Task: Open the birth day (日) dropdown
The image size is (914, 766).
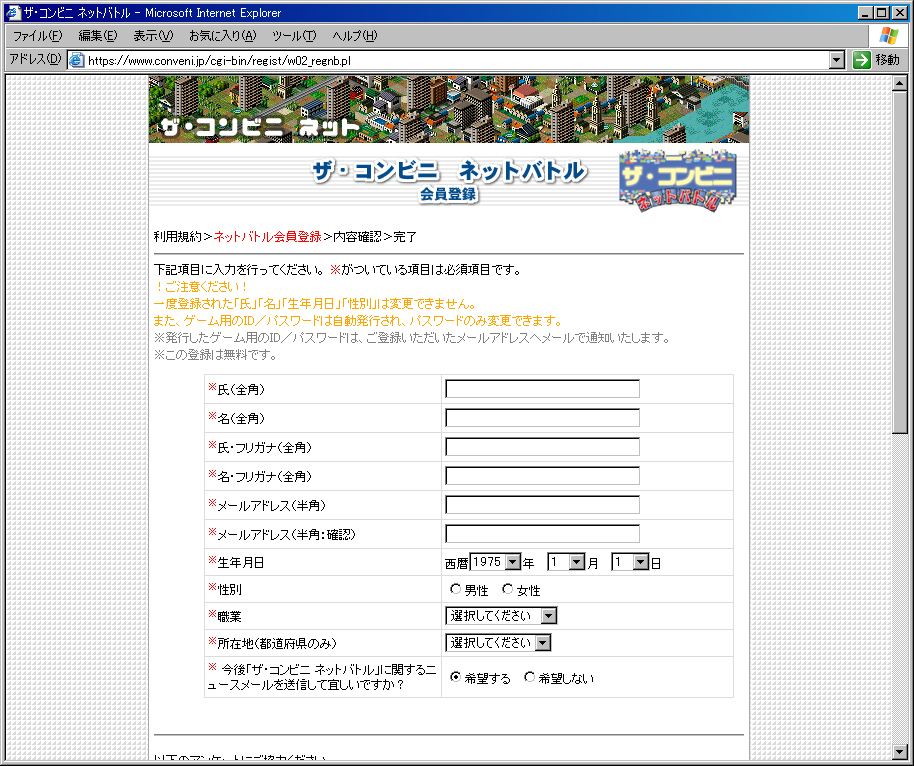Action: [x=630, y=562]
